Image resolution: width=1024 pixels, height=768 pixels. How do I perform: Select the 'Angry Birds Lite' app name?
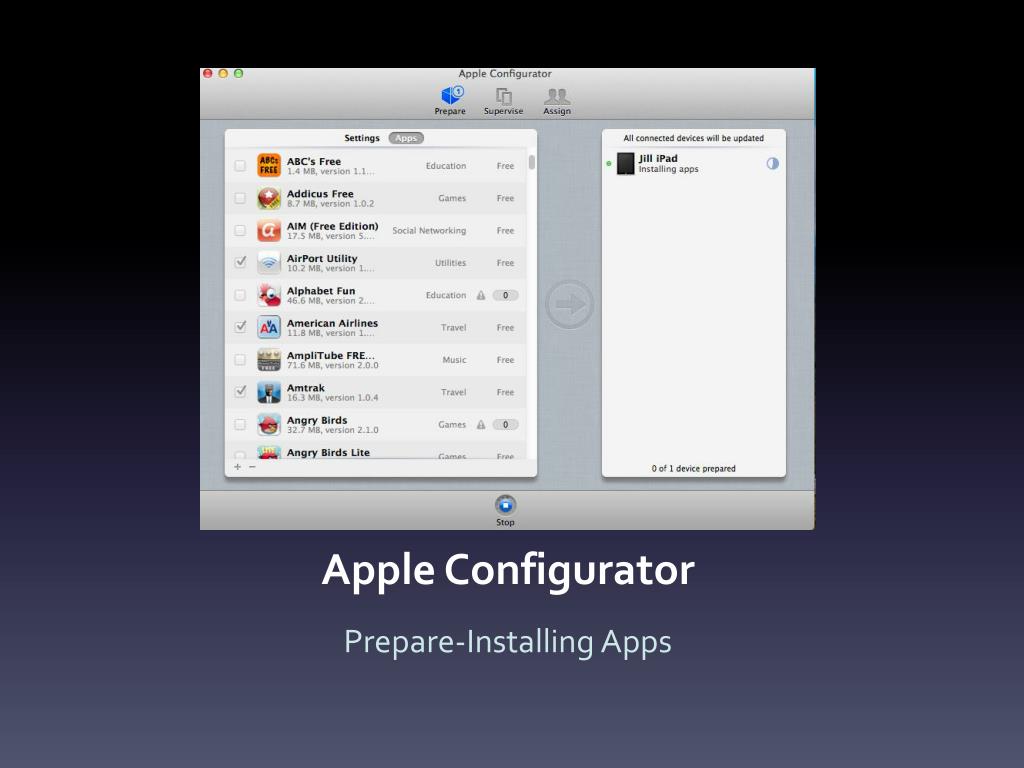[328, 452]
